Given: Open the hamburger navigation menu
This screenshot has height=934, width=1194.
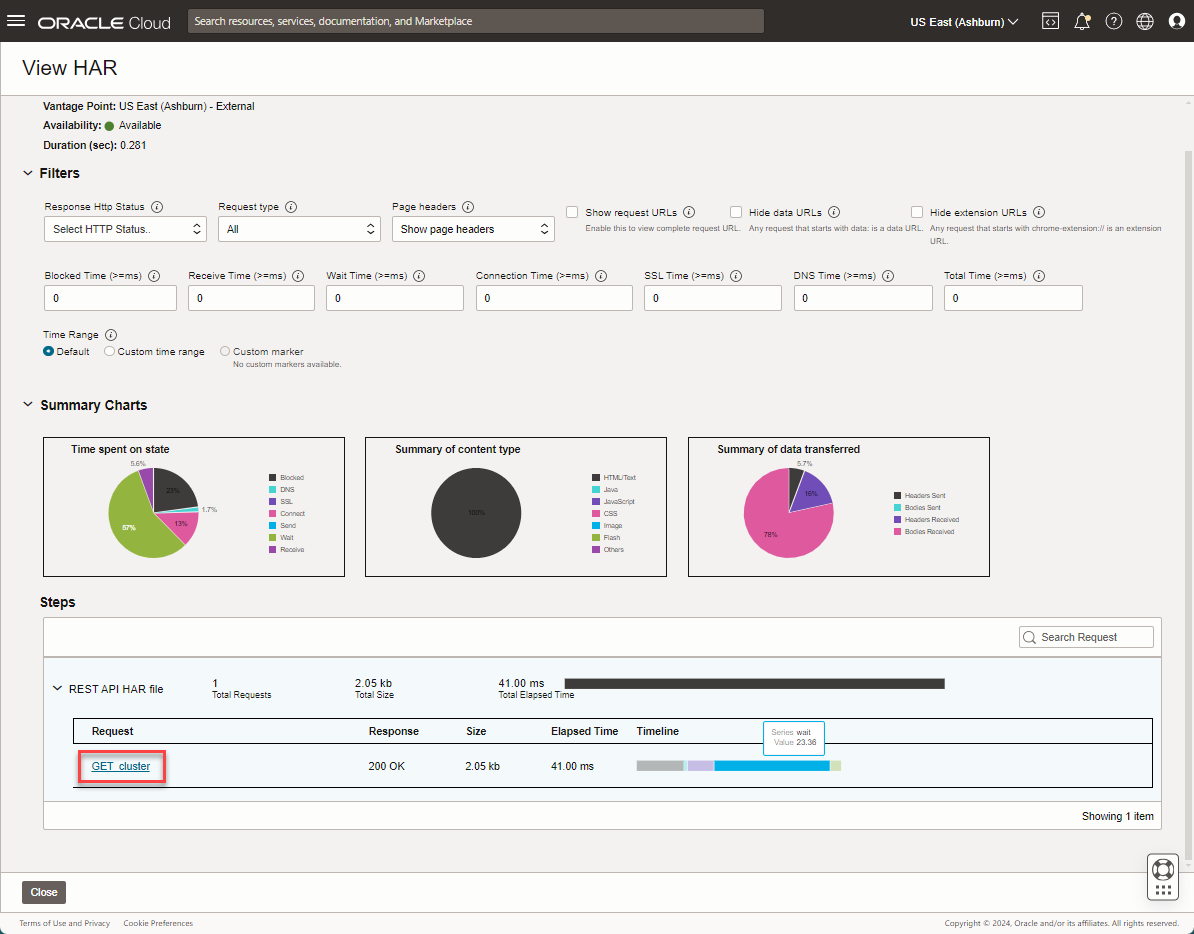Looking at the screenshot, I should 16,21.
